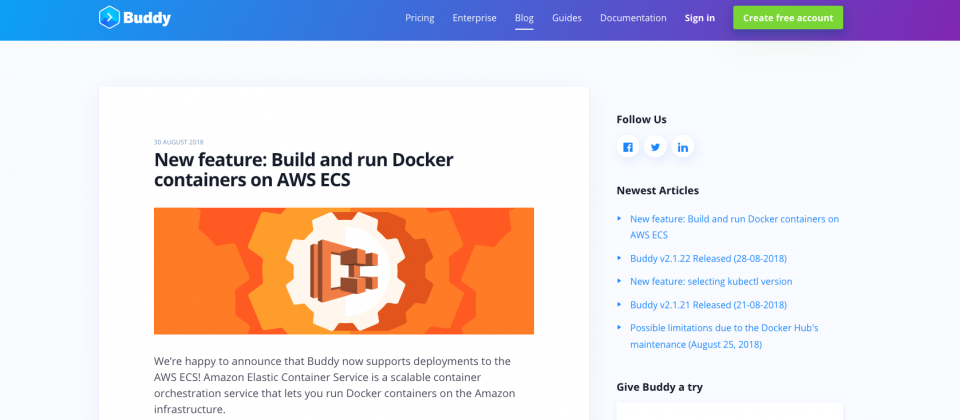Open Buddy's Twitter profile icon
The image size is (960, 420).
coord(655,147)
